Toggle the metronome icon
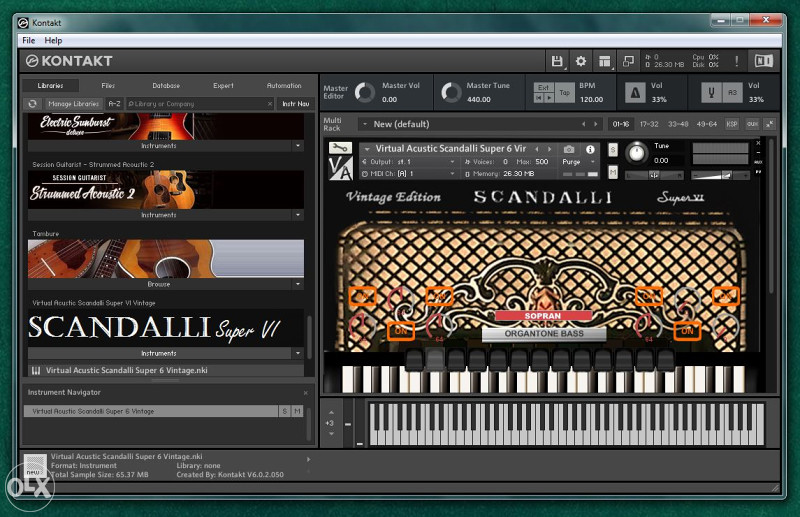 click(x=635, y=92)
